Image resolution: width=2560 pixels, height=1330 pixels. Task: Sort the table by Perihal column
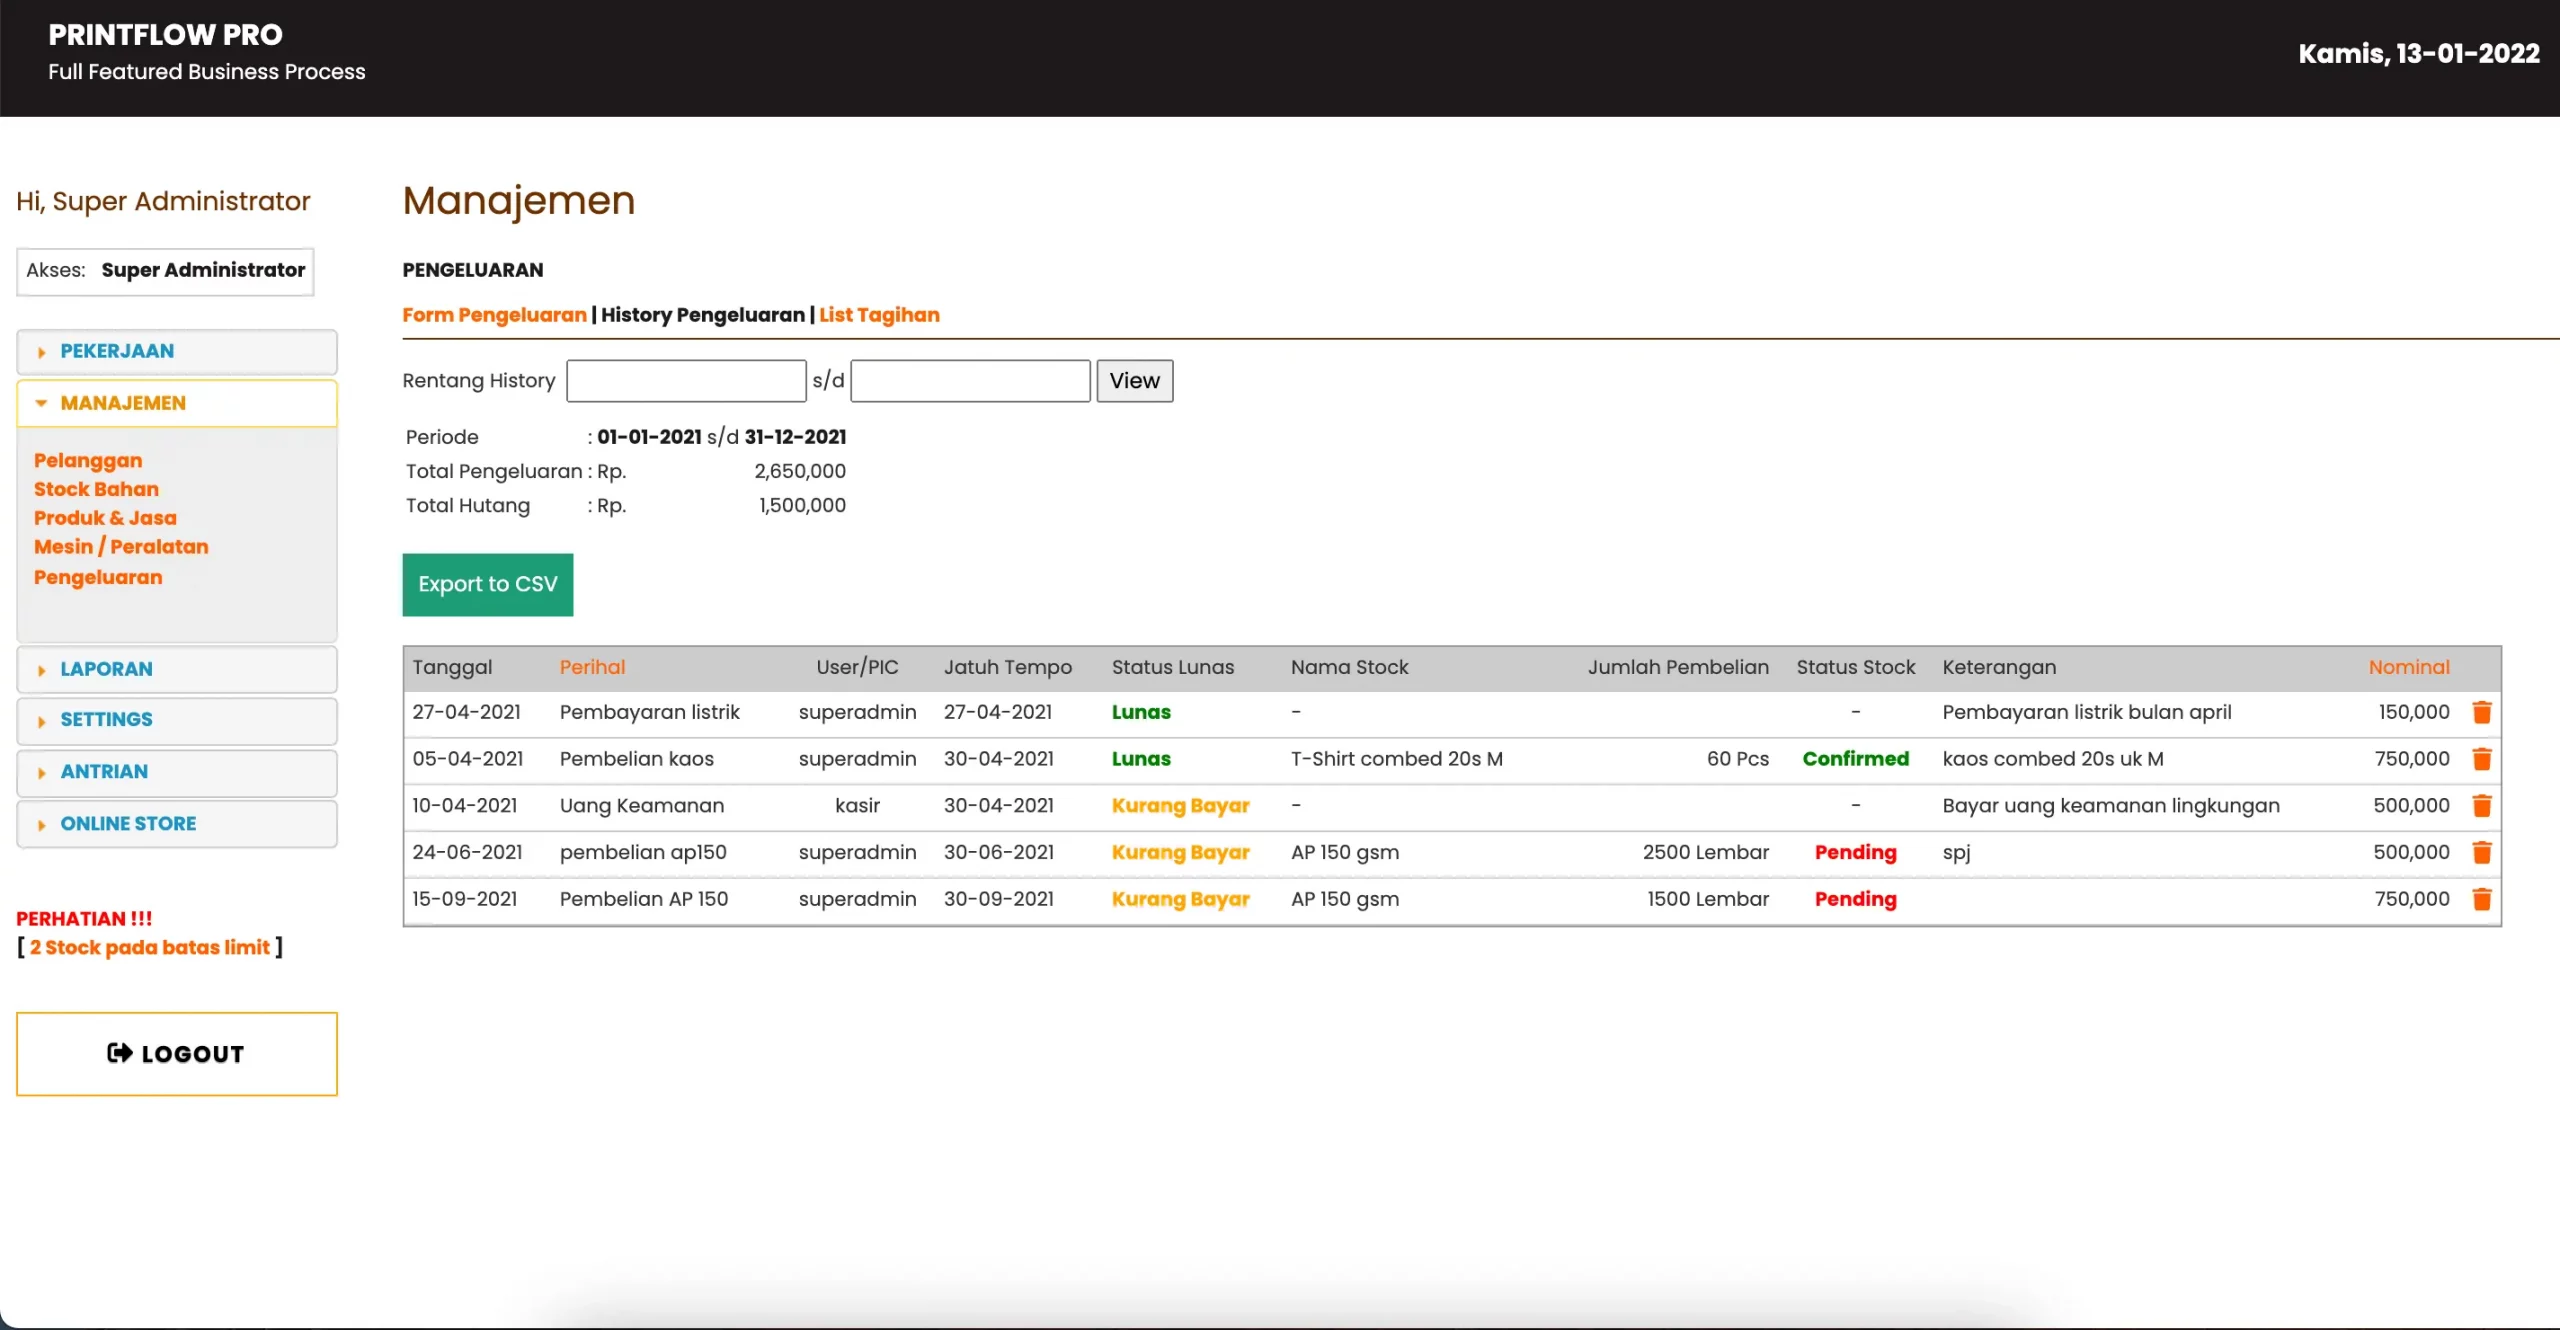coord(592,667)
